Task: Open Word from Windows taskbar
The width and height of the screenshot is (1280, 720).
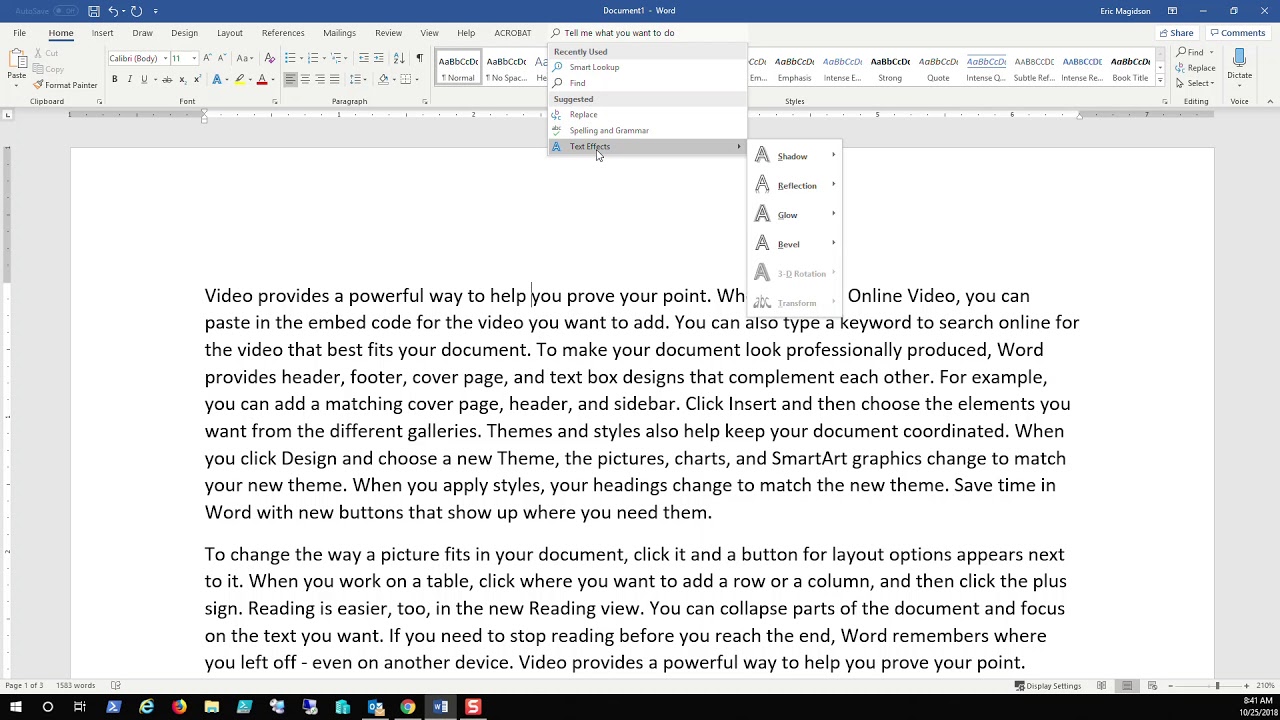Action: 440,707
